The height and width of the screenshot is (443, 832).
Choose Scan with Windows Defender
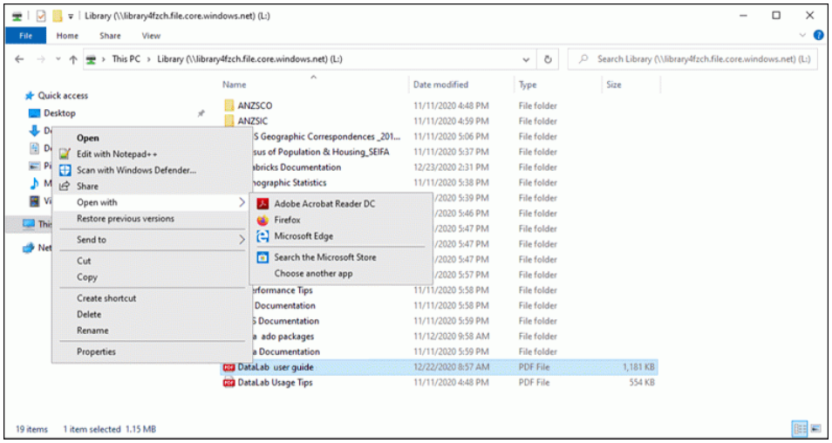pyautogui.click(x=136, y=170)
